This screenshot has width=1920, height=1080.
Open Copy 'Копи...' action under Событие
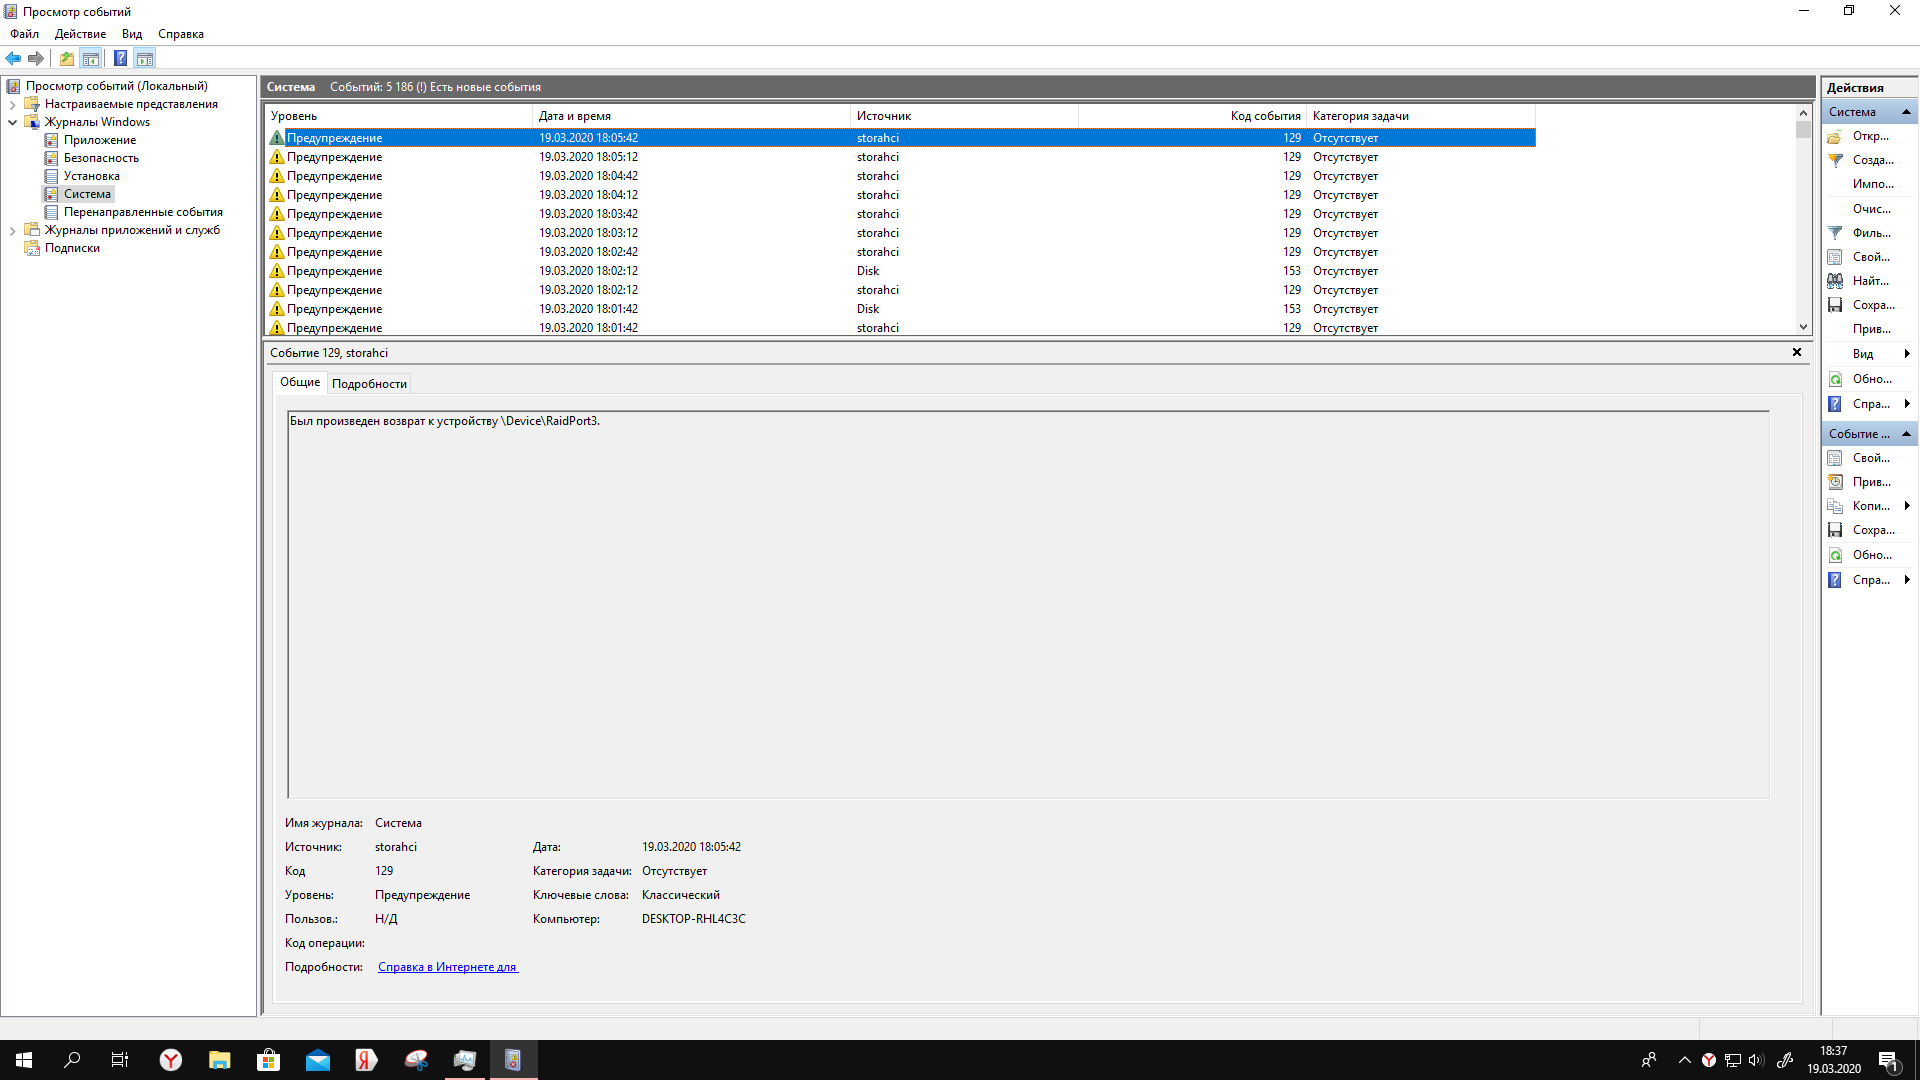pos(1871,506)
